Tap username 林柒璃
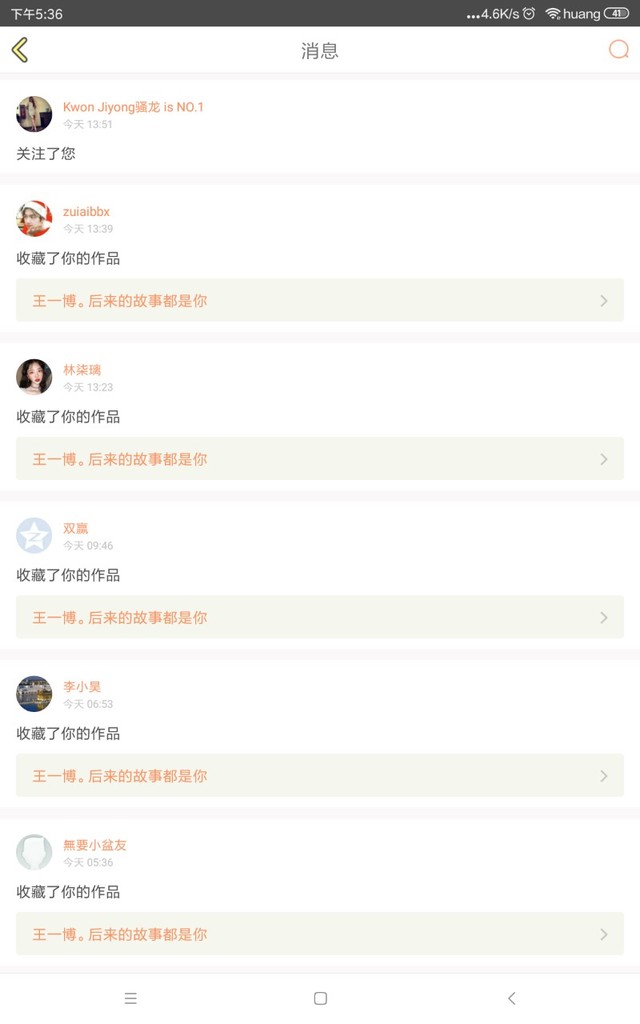 [82, 370]
